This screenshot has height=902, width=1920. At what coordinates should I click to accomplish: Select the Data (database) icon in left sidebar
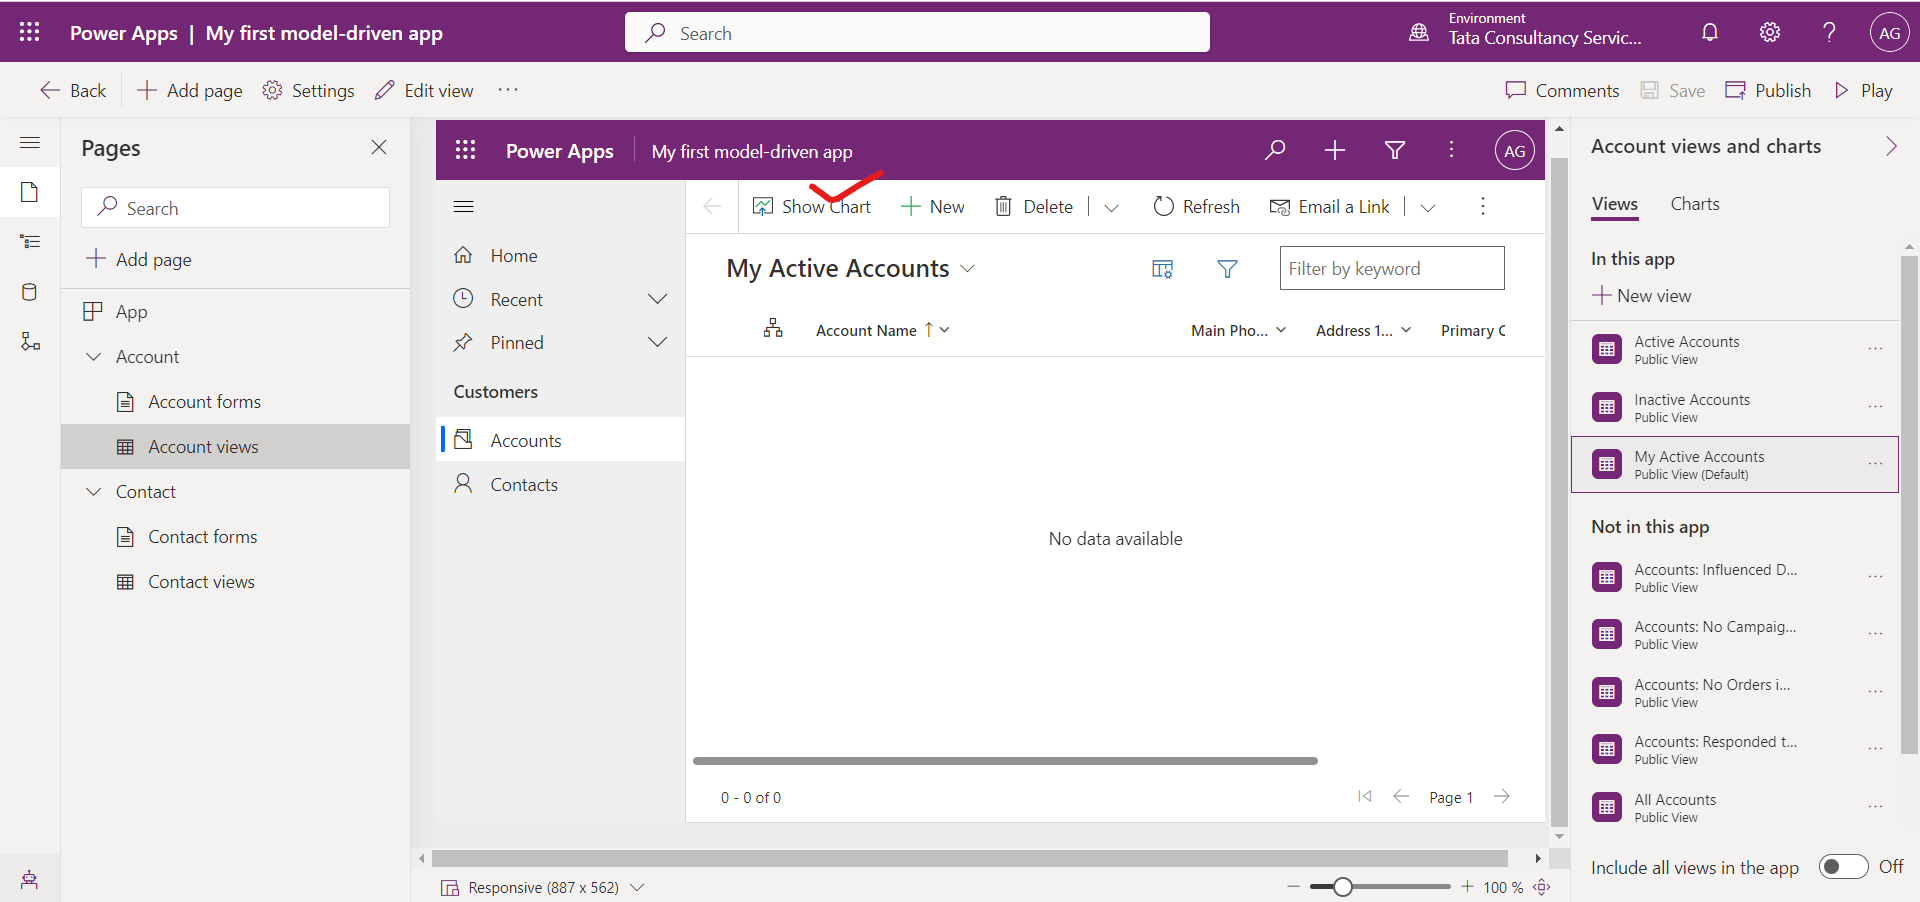[x=30, y=292]
